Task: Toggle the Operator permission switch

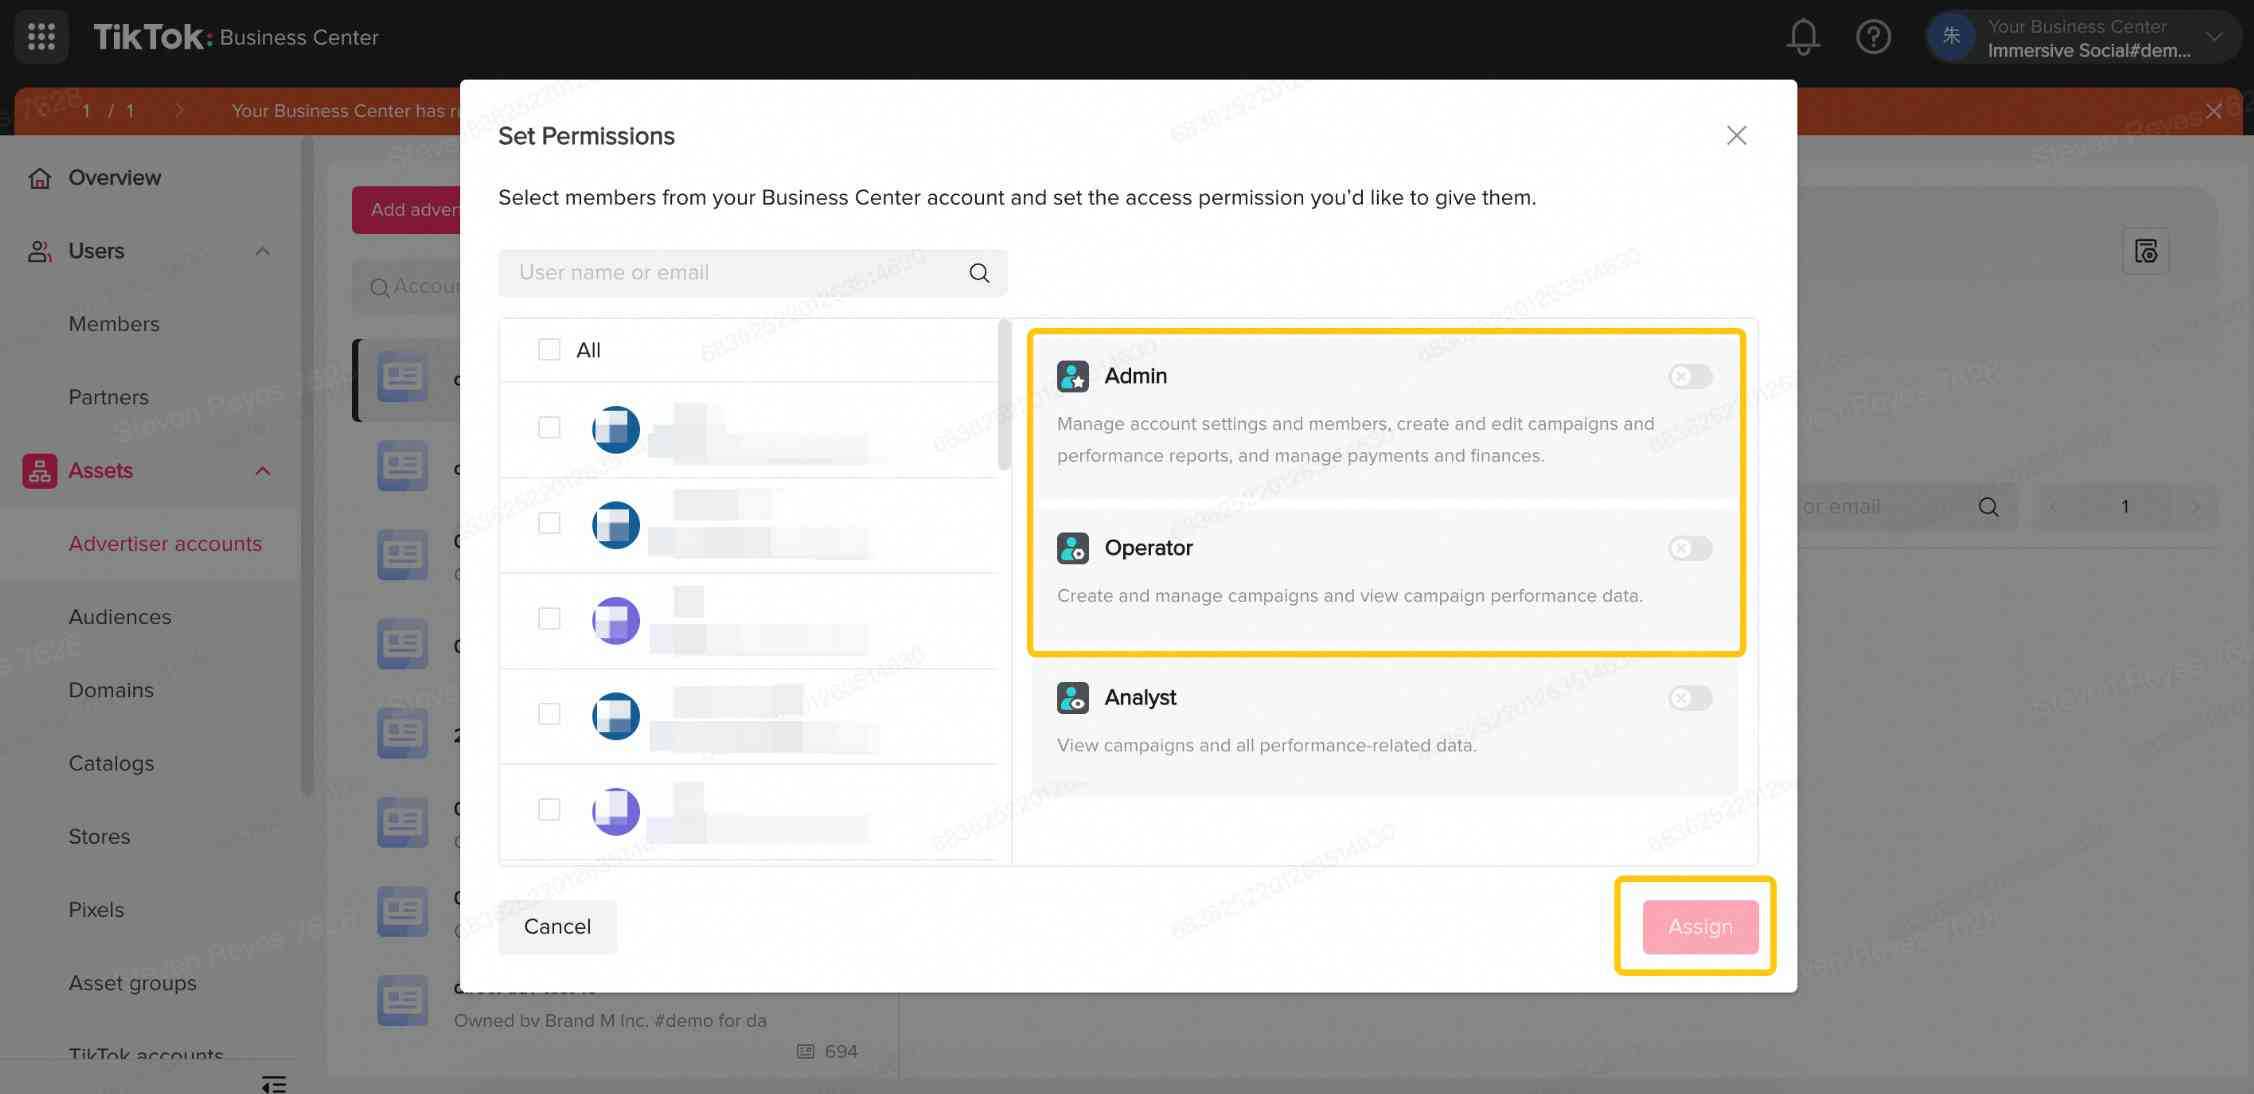Action: [x=1688, y=548]
